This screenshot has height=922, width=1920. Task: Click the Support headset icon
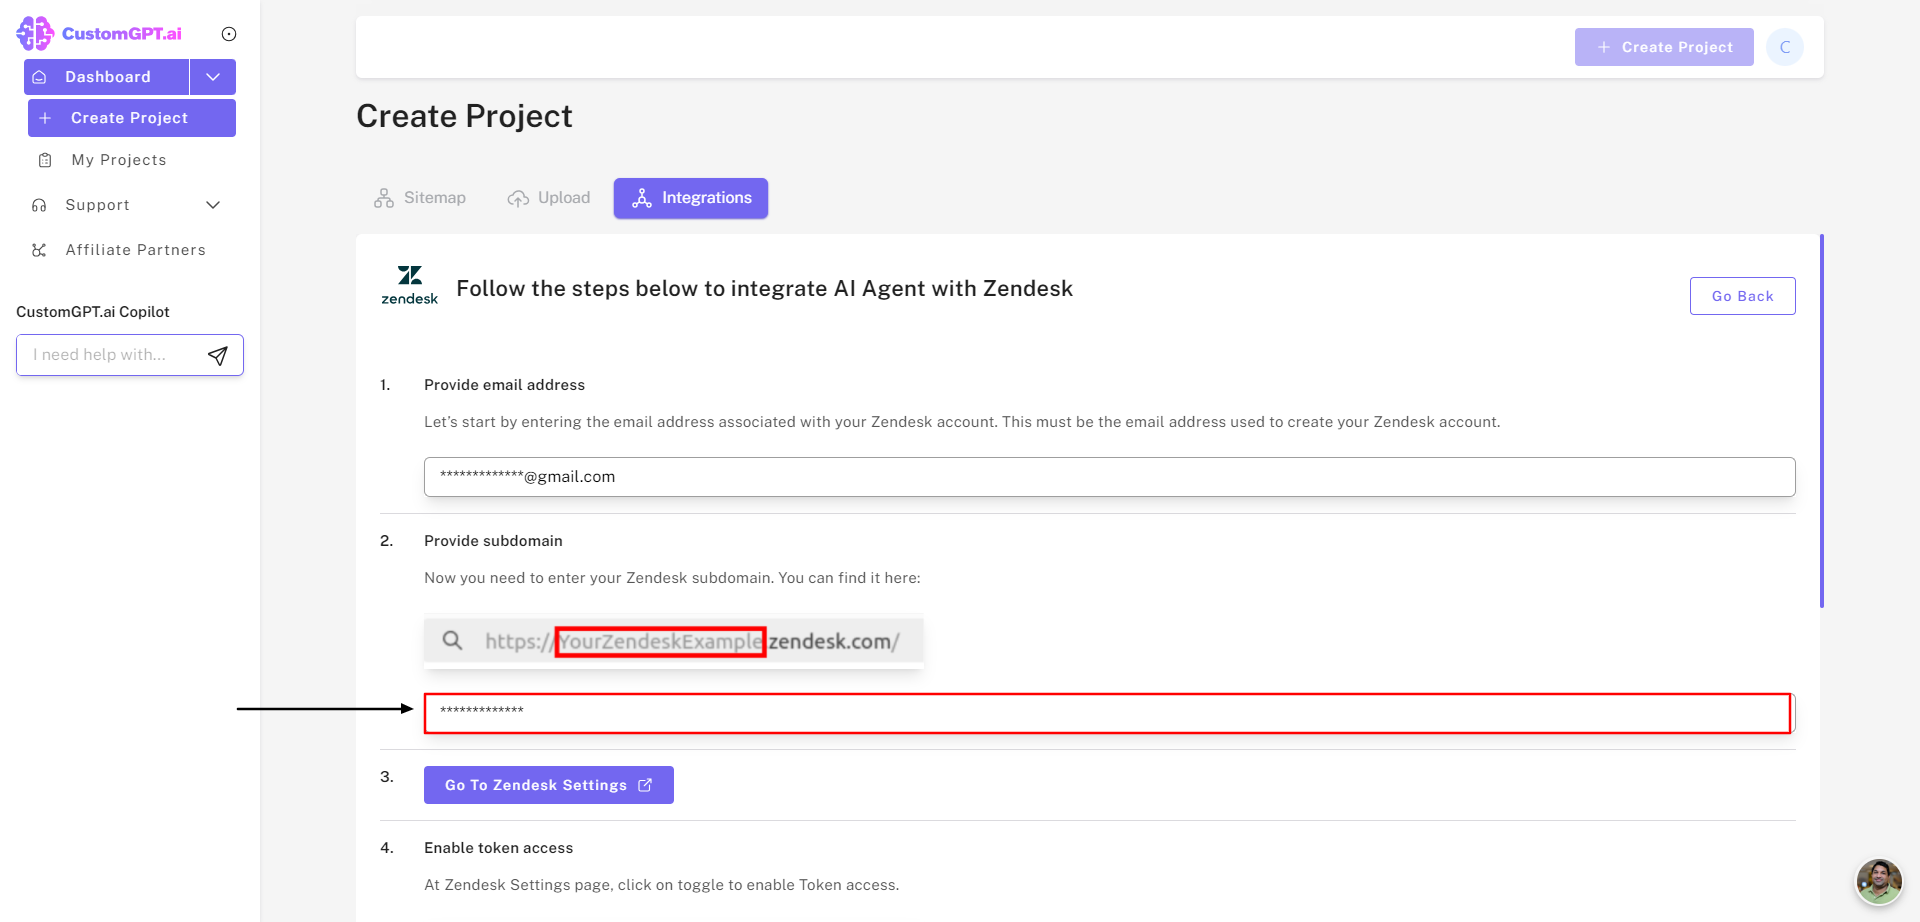pos(39,205)
